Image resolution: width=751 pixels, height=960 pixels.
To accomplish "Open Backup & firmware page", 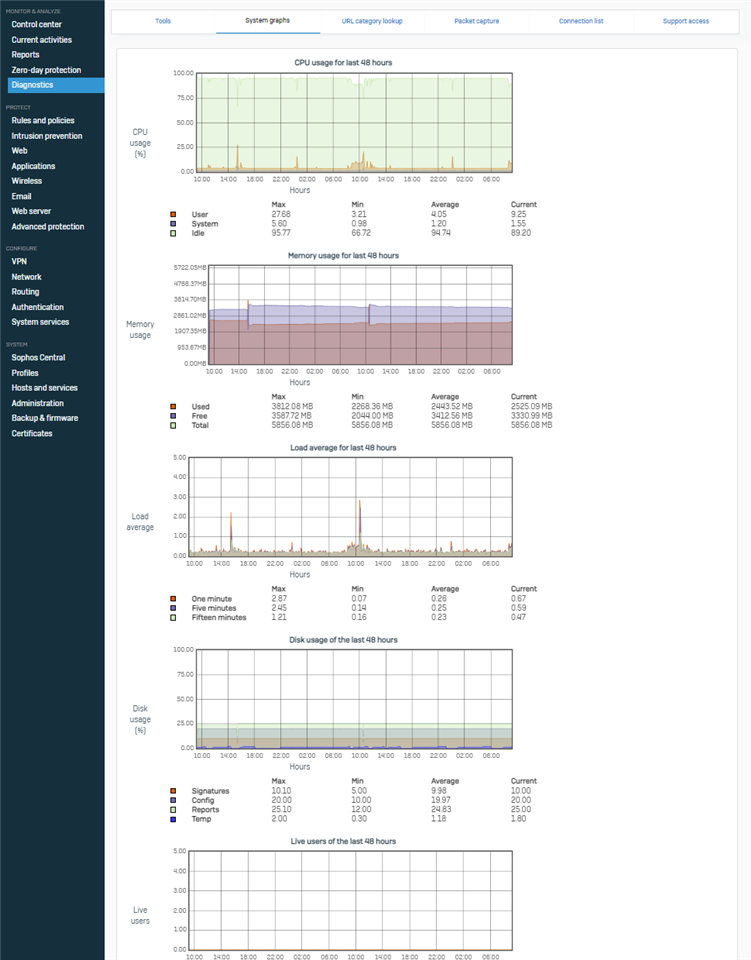I will 45,418.
